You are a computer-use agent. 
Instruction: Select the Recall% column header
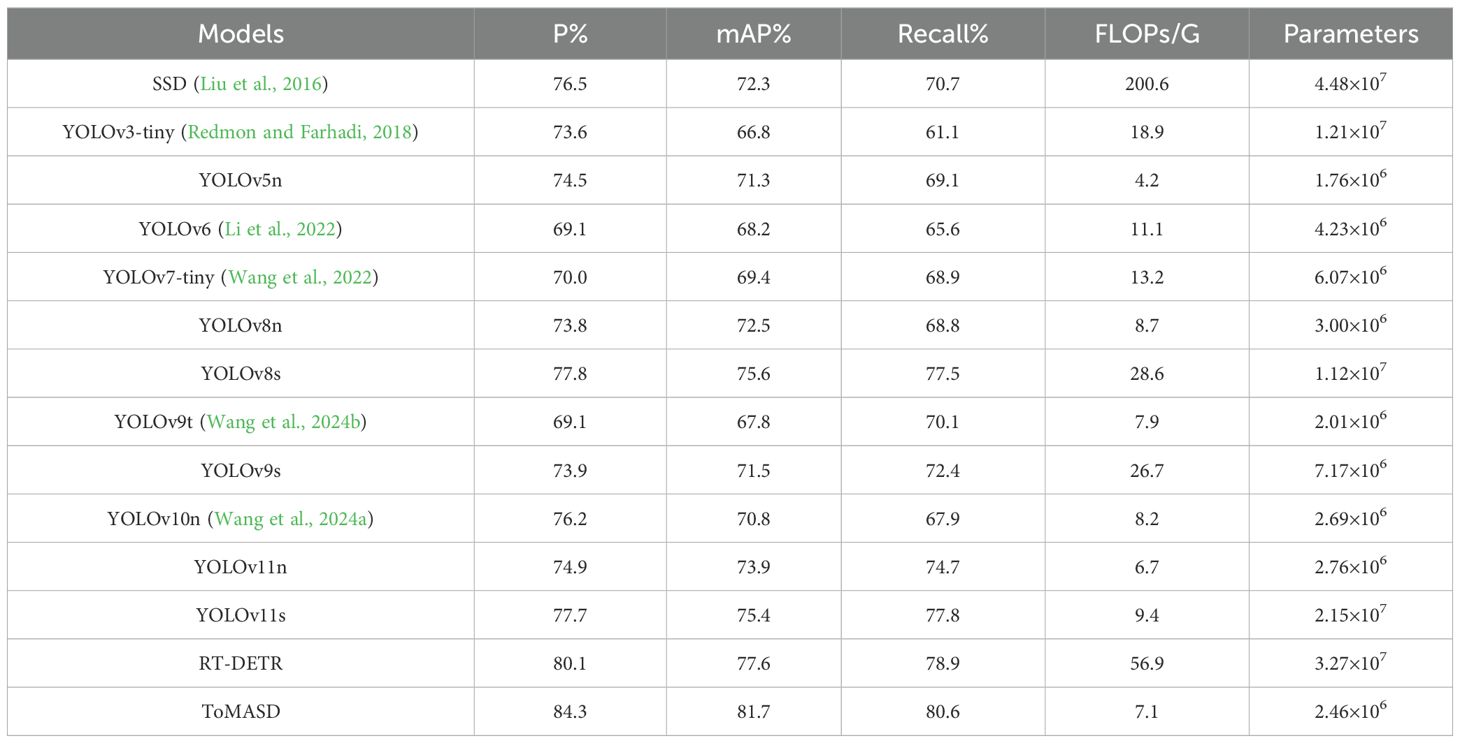click(943, 34)
